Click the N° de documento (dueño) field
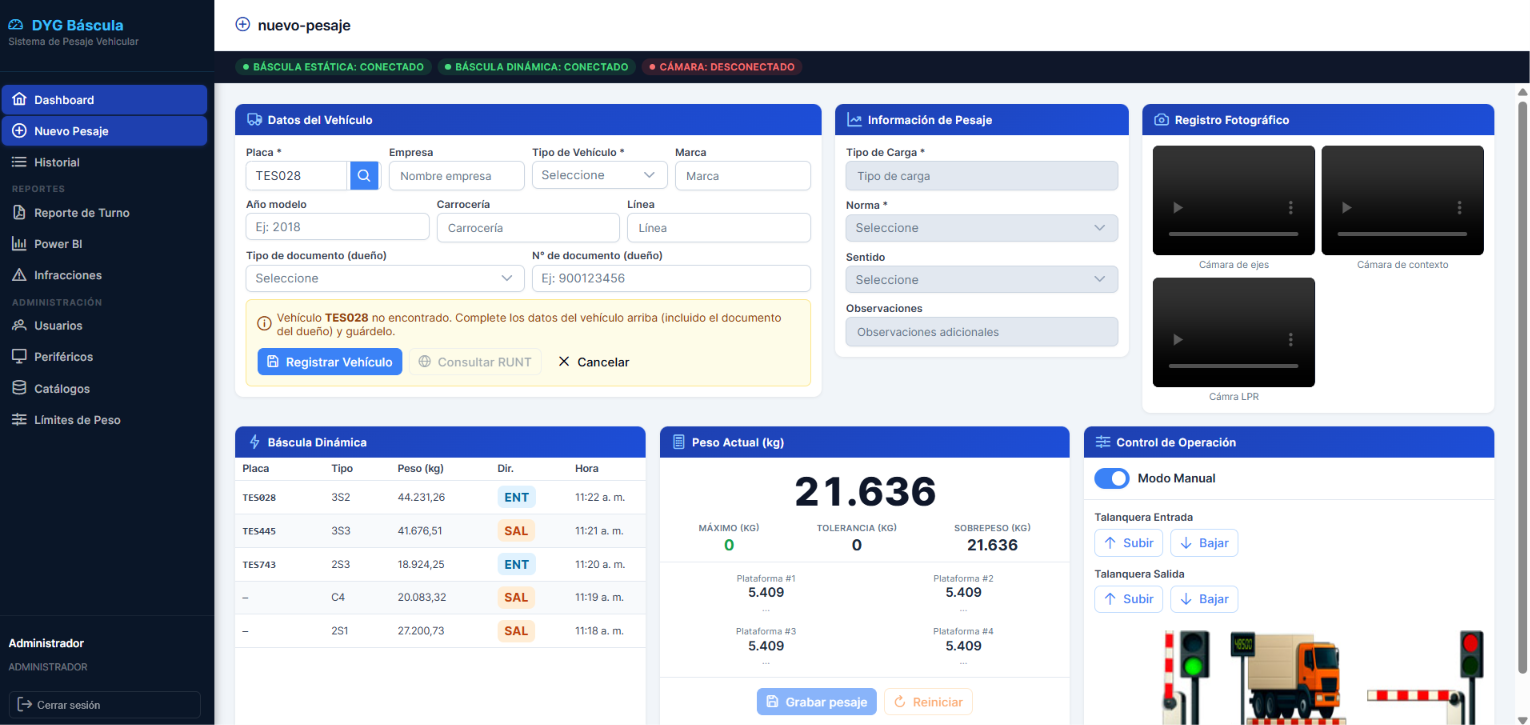Screen dimensions: 1530x725 [x=671, y=278]
